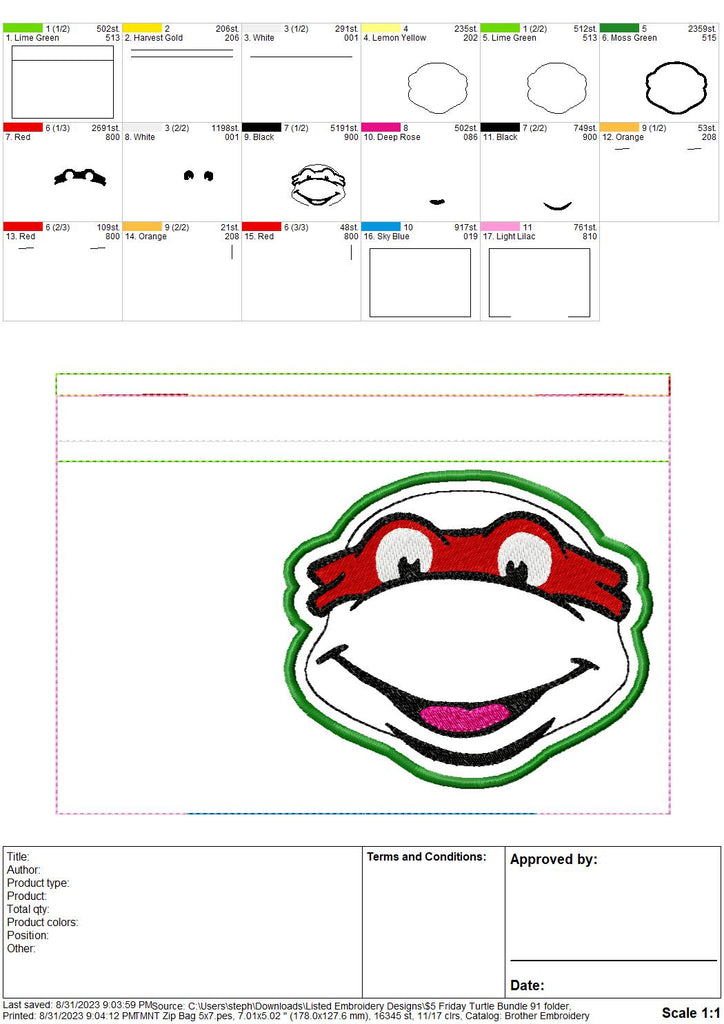724x1024 pixels.
Task: Pick the Light Lilac color swatch
Action: click(500, 227)
